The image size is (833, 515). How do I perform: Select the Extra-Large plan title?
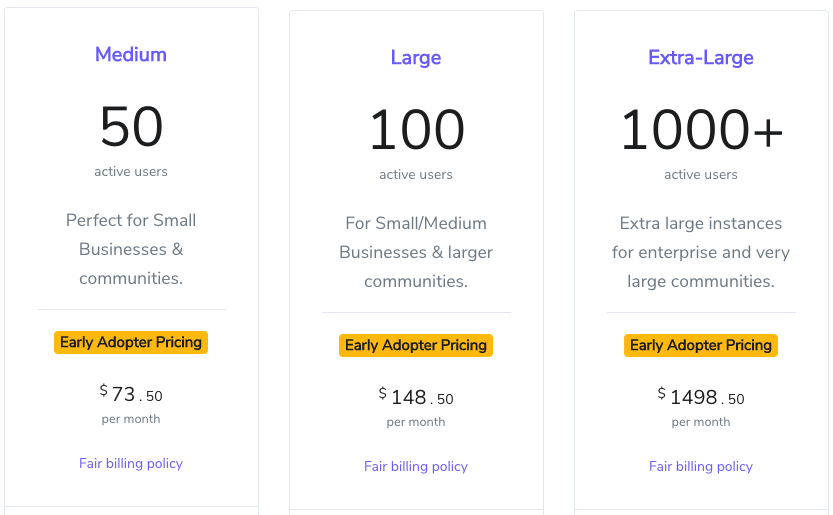tap(701, 58)
